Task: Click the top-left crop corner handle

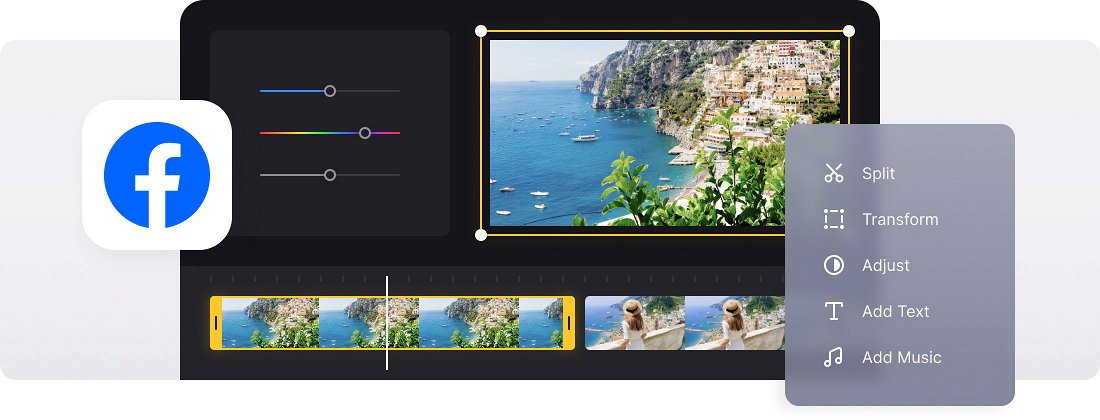Action: (x=481, y=31)
